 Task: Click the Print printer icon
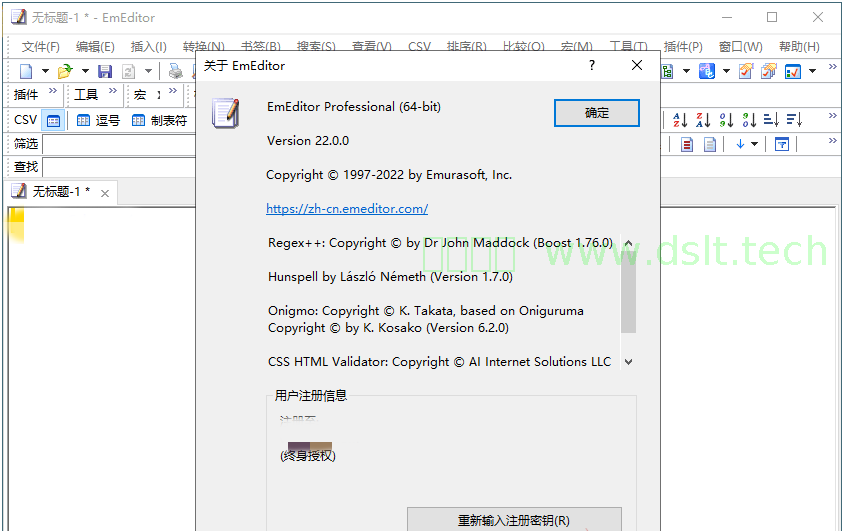point(176,71)
